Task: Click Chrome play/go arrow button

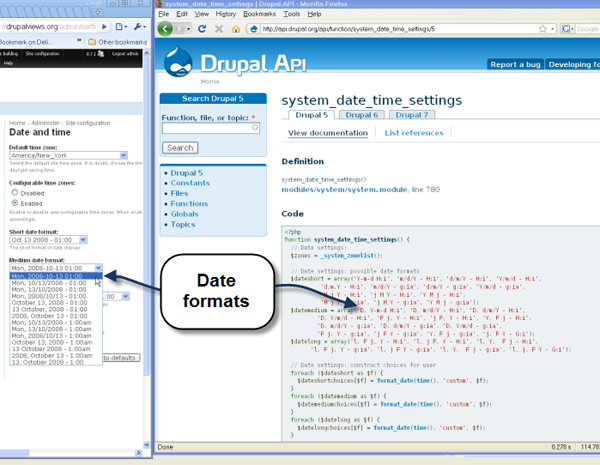Action: (x=104, y=26)
